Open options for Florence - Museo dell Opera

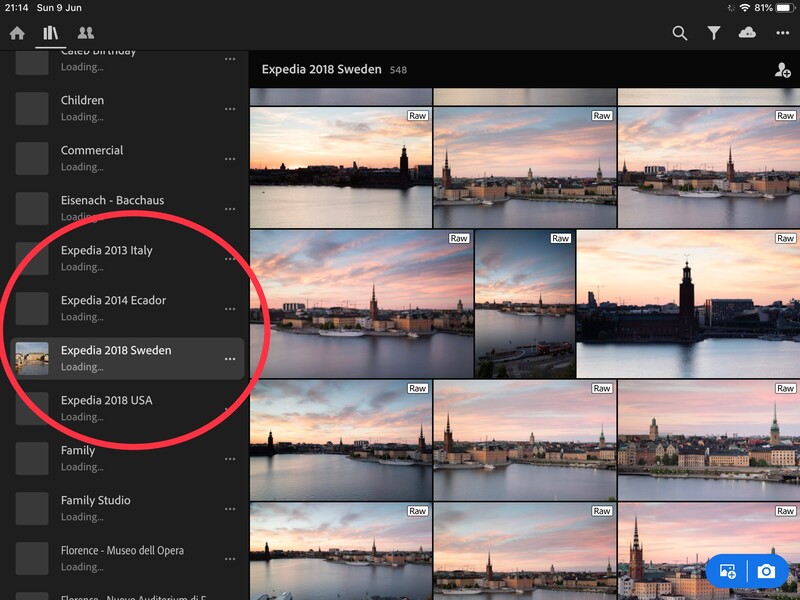click(x=230, y=559)
